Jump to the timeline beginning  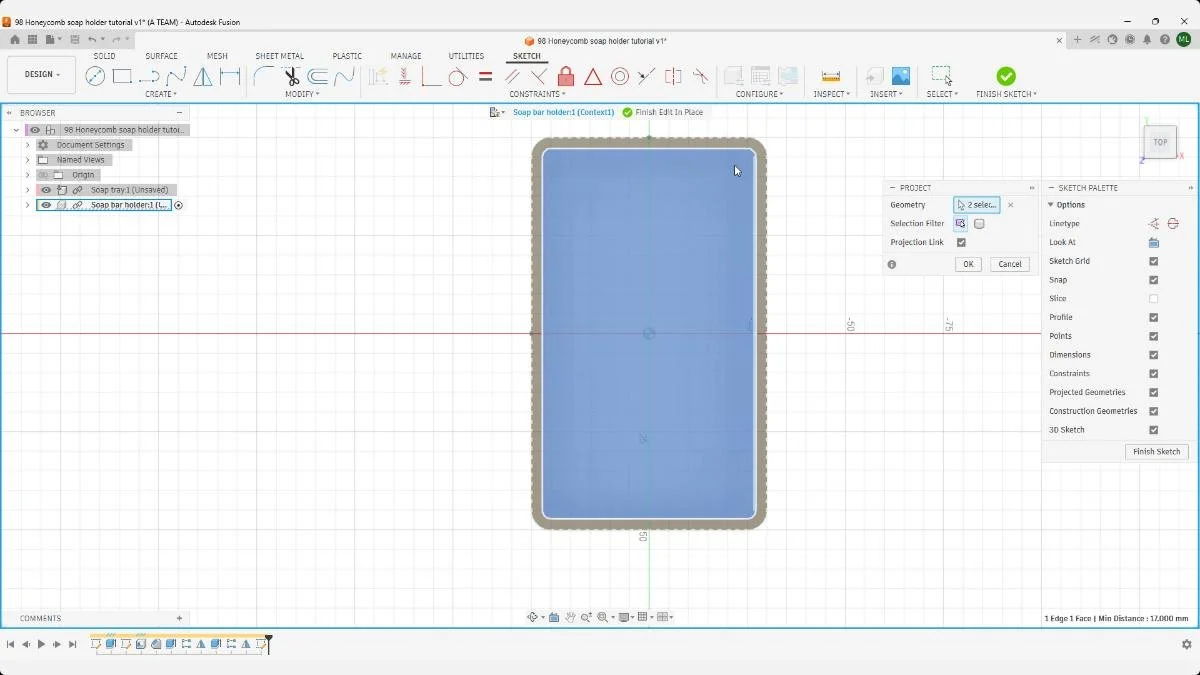(x=10, y=645)
